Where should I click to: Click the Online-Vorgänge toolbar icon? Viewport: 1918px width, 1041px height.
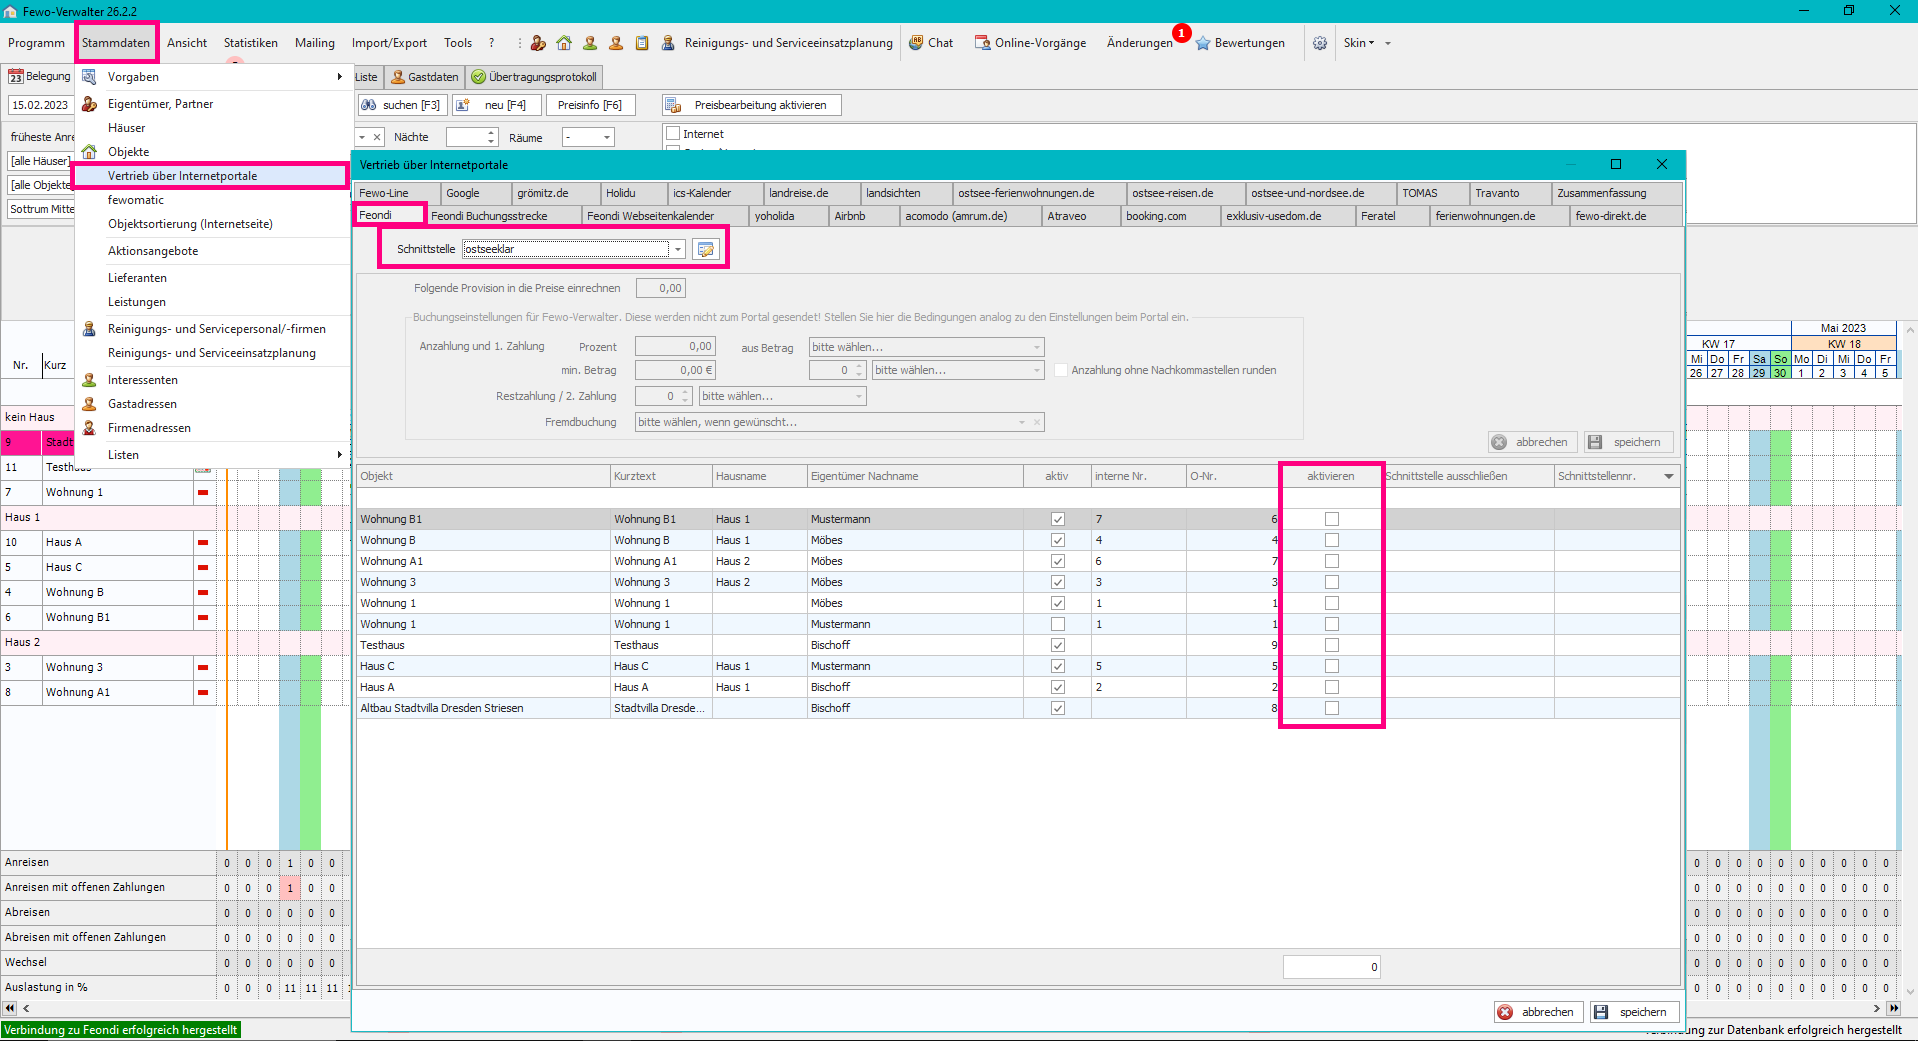click(983, 43)
